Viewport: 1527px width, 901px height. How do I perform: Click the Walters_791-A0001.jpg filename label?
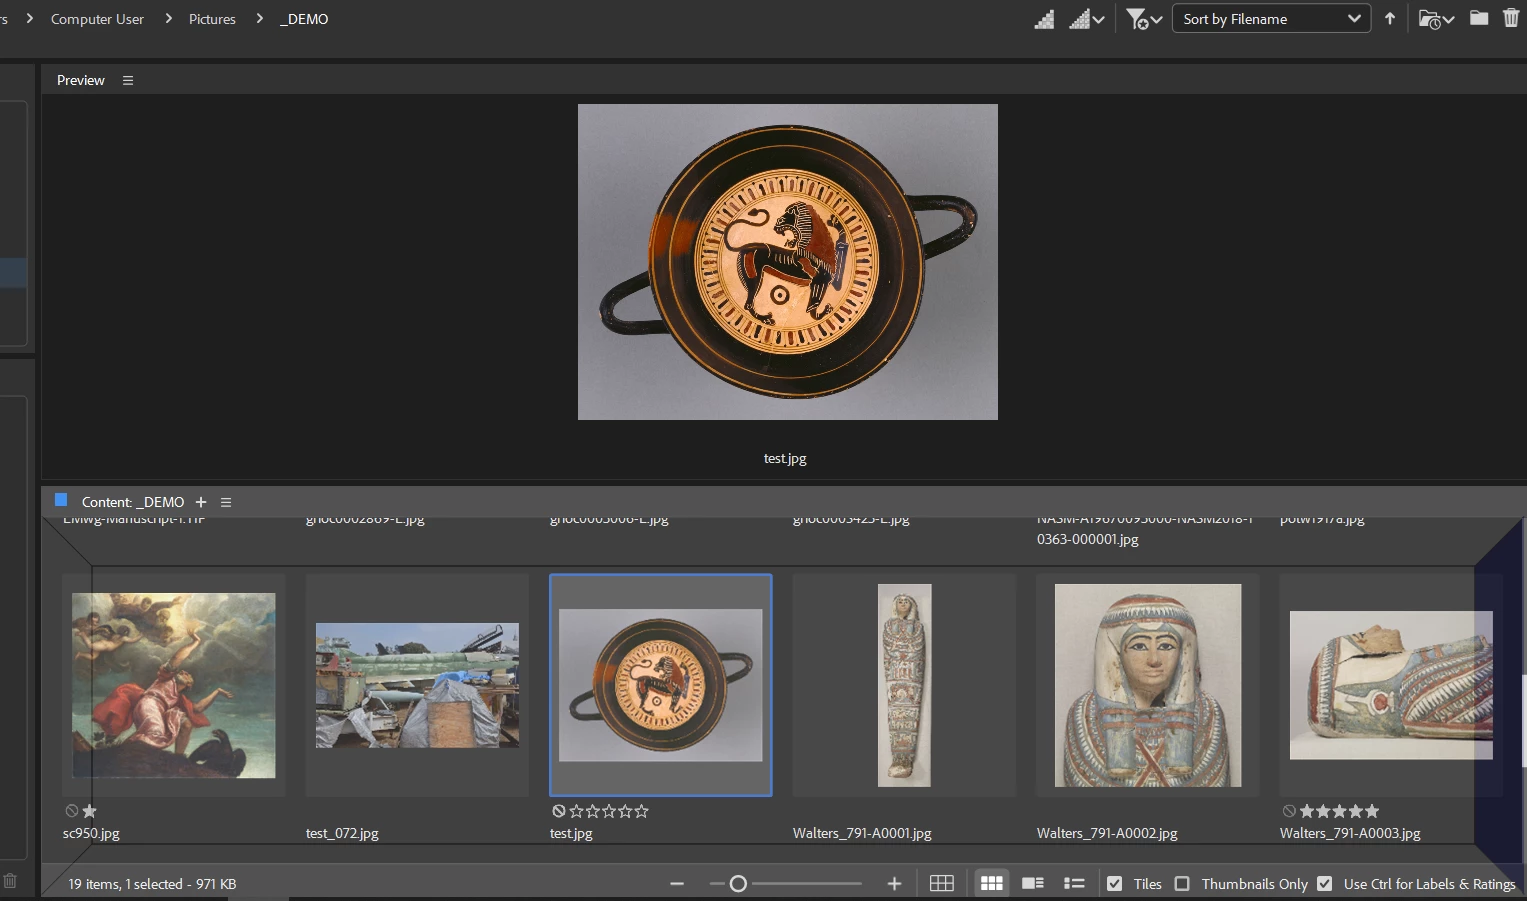862,833
